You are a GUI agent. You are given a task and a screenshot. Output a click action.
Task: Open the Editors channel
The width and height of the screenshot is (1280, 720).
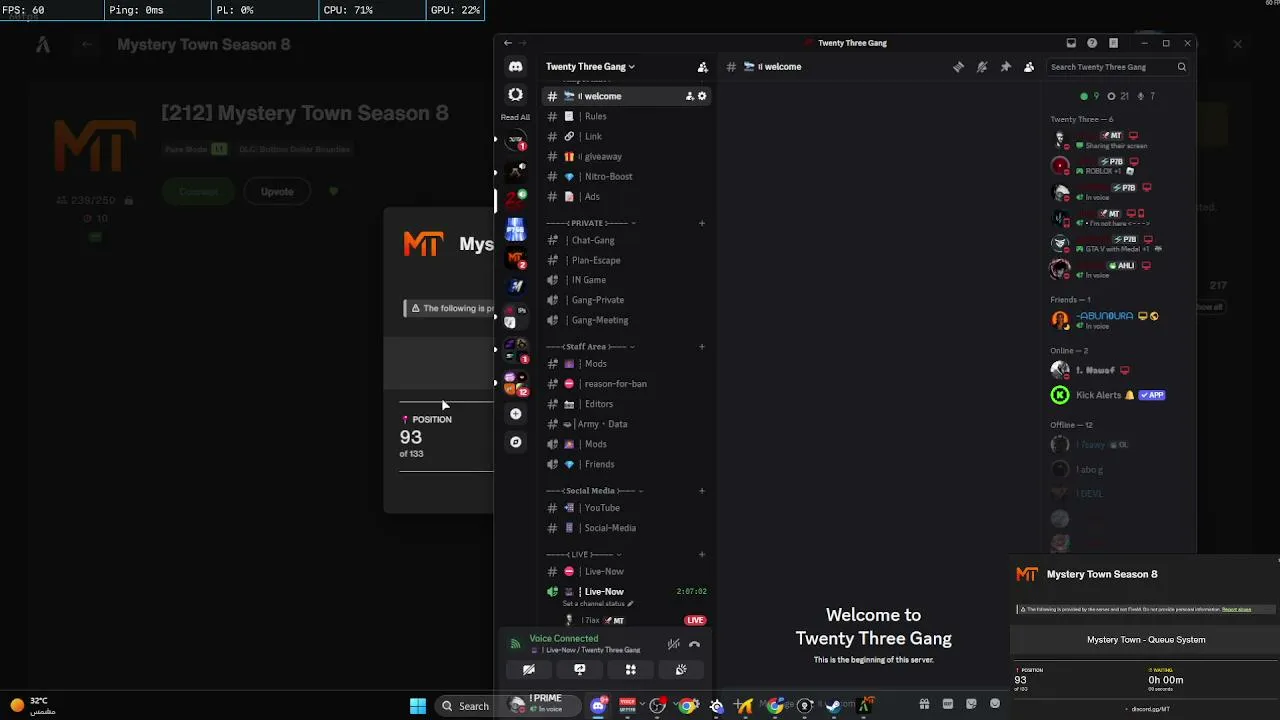(627, 404)
